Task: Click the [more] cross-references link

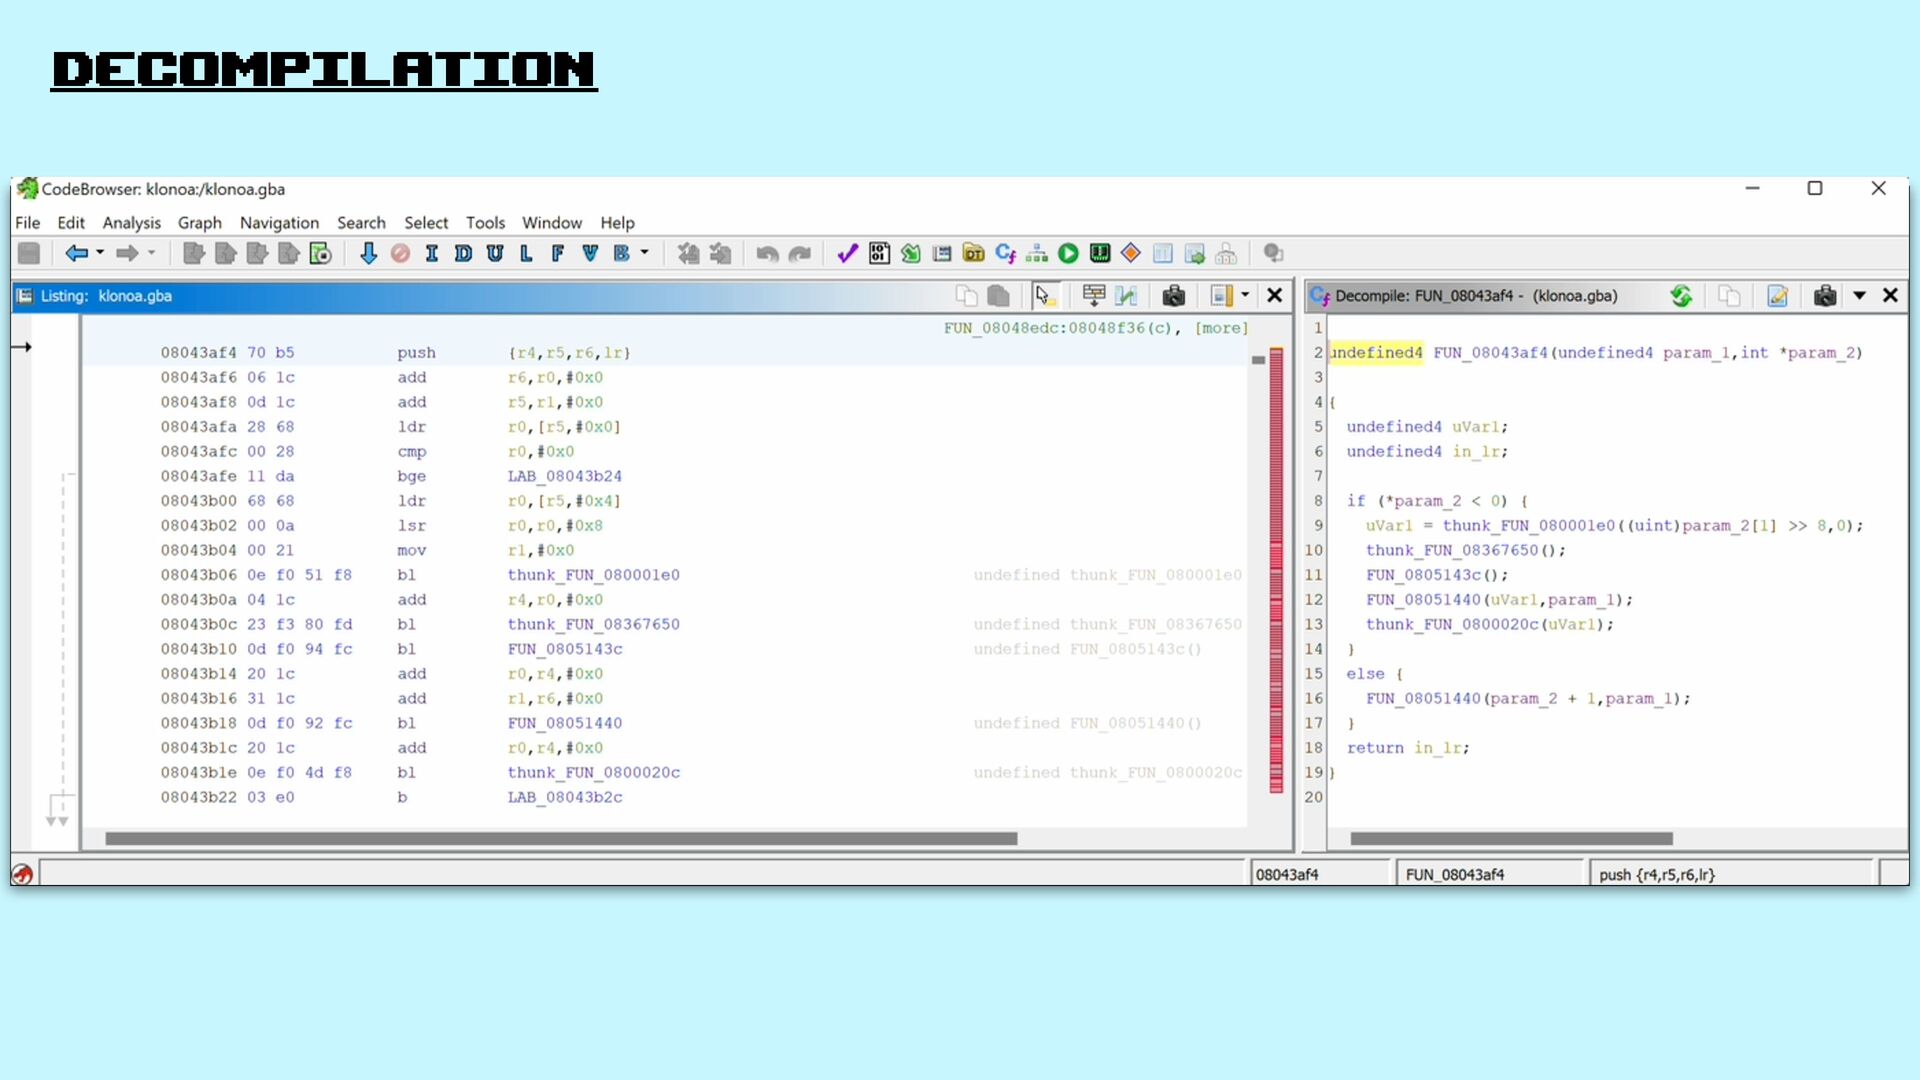Action: 1221,328
